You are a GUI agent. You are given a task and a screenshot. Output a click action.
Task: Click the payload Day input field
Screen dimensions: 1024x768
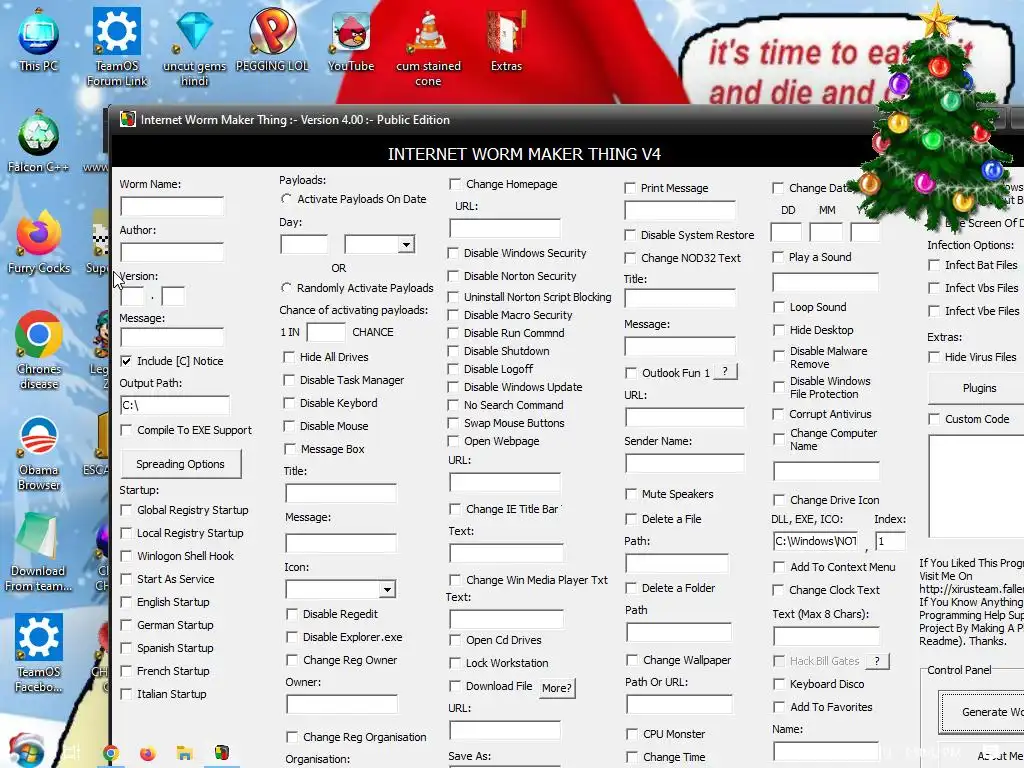tap(304, 244)
